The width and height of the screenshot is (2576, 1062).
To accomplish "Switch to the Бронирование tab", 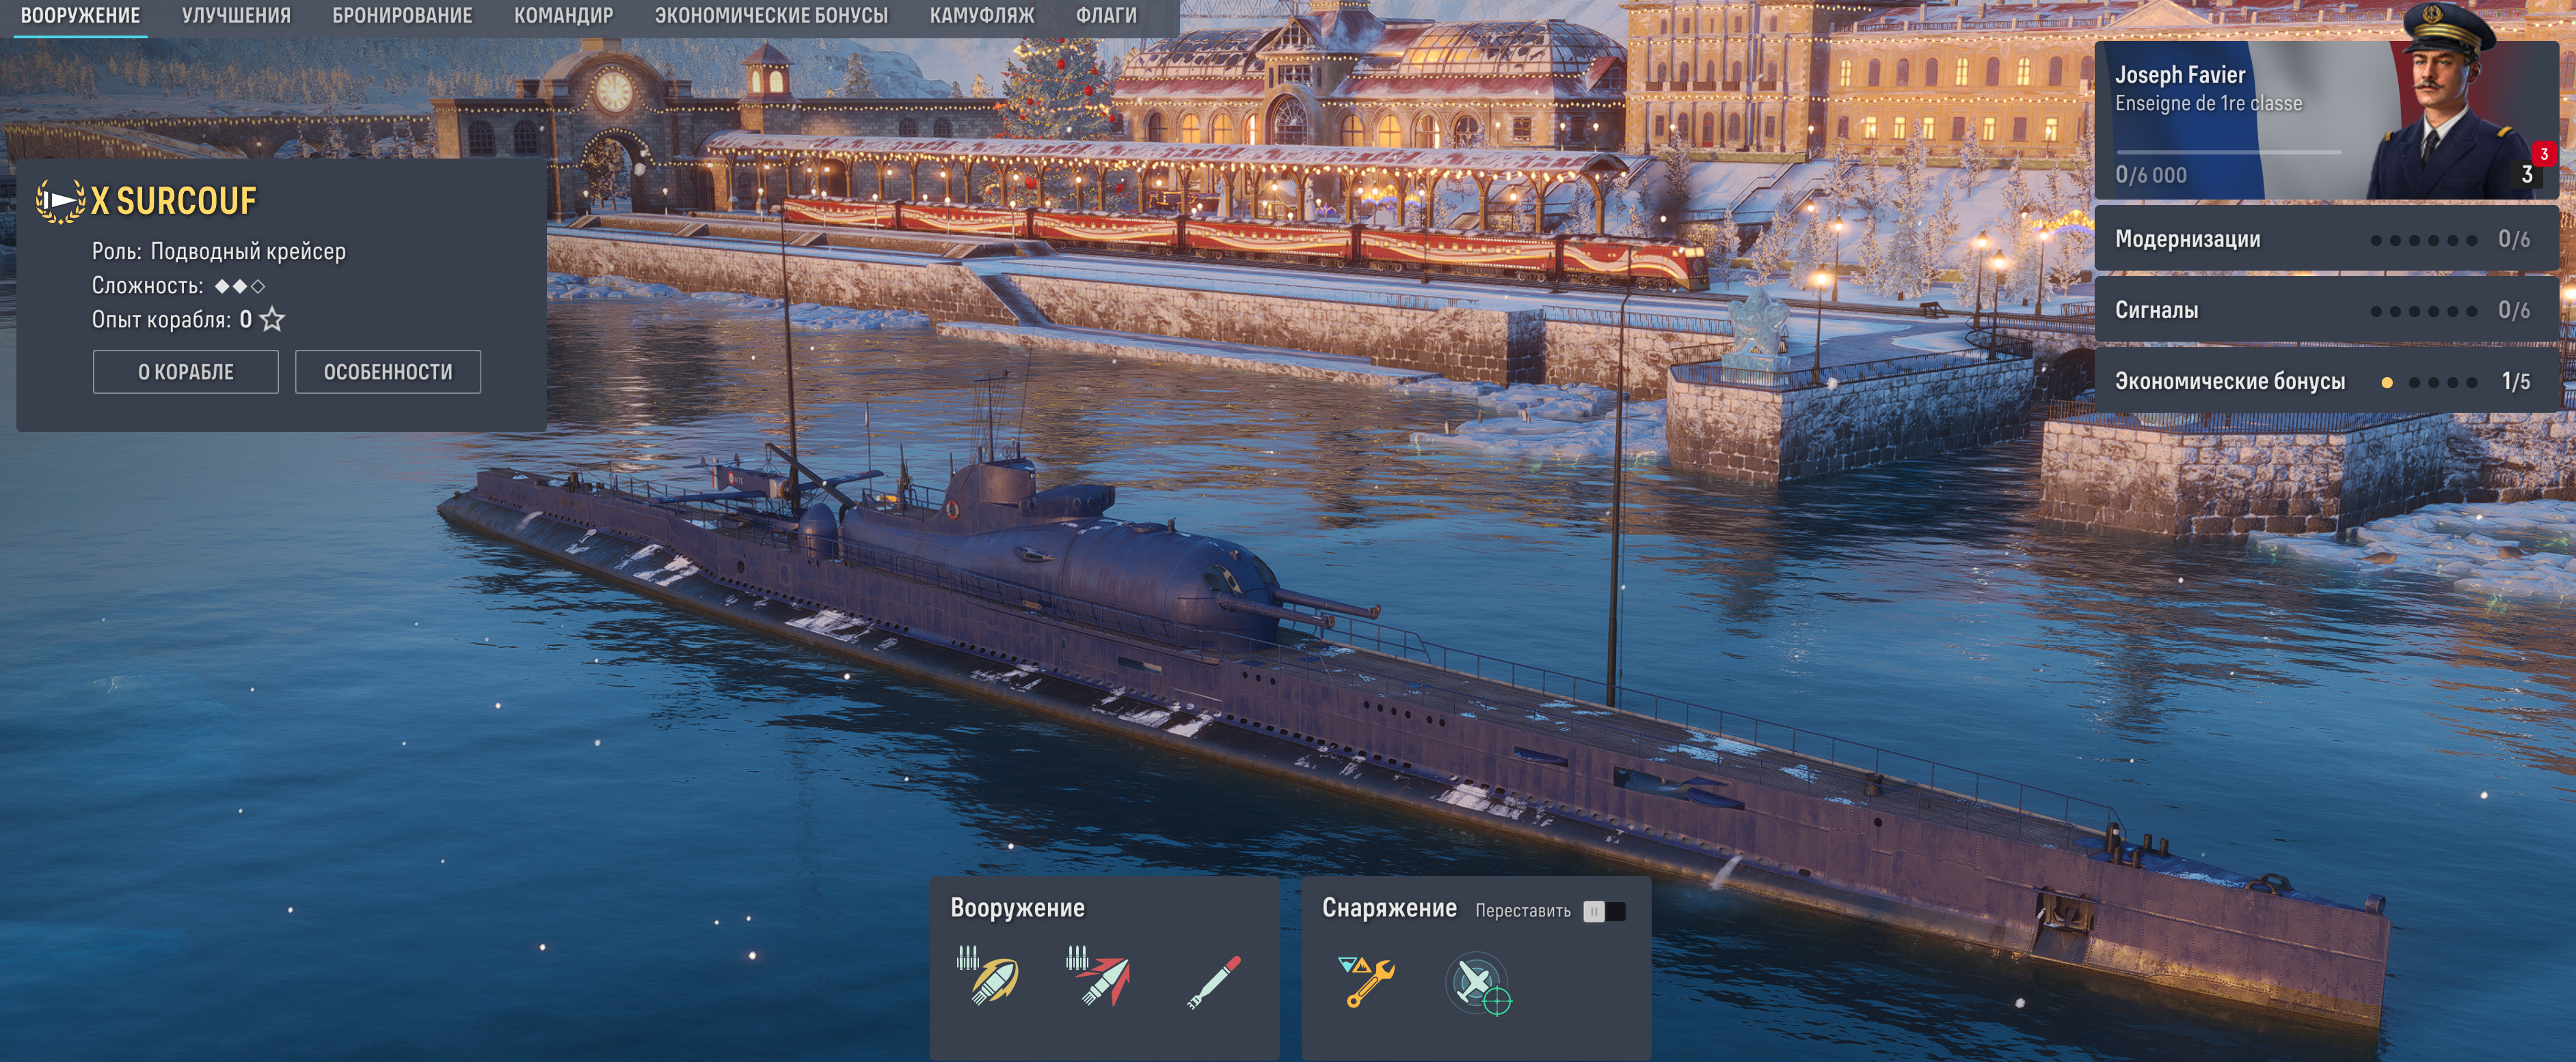I will coord(402,16).
